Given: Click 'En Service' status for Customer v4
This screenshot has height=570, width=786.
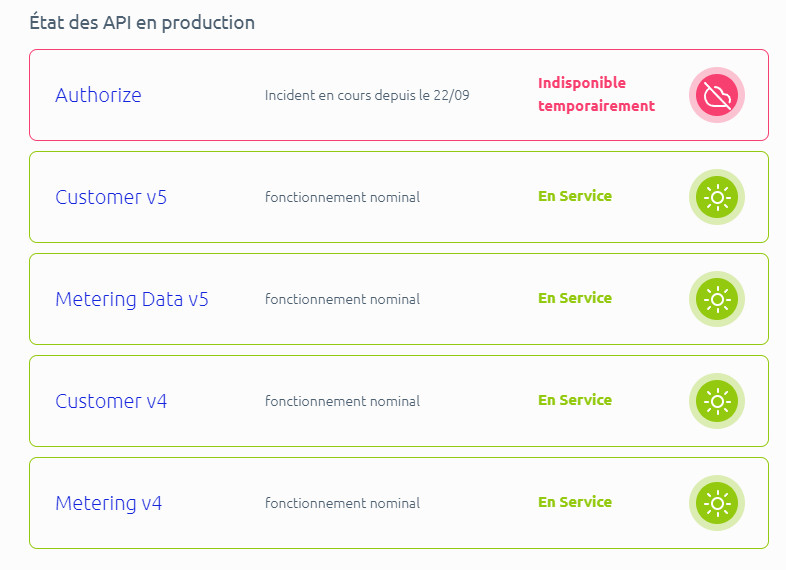Looking at the screenshot, I should click(x=575, y=400).
